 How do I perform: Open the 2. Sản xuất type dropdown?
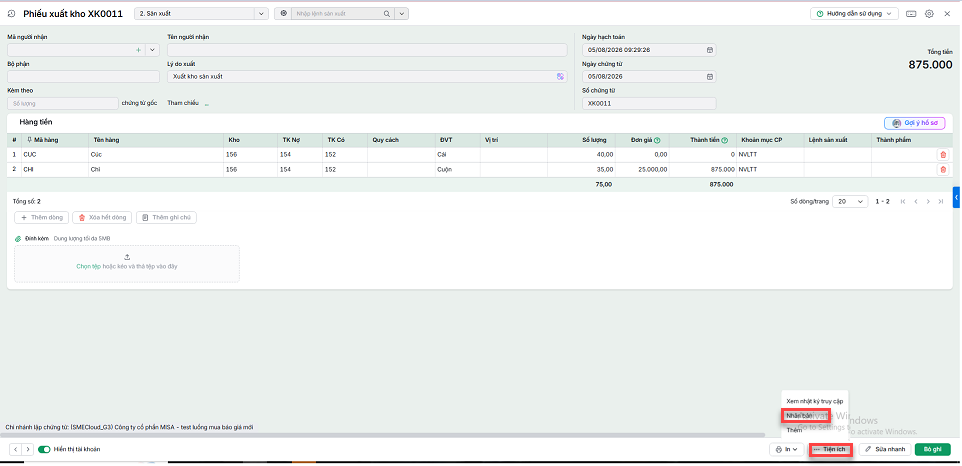201,13
